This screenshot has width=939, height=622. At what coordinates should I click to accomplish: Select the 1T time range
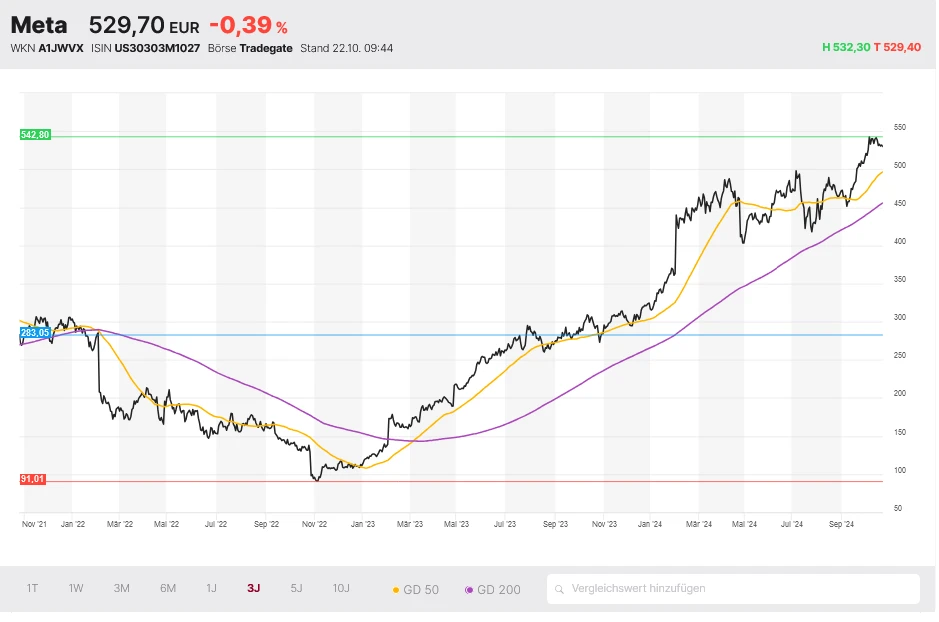33,588
